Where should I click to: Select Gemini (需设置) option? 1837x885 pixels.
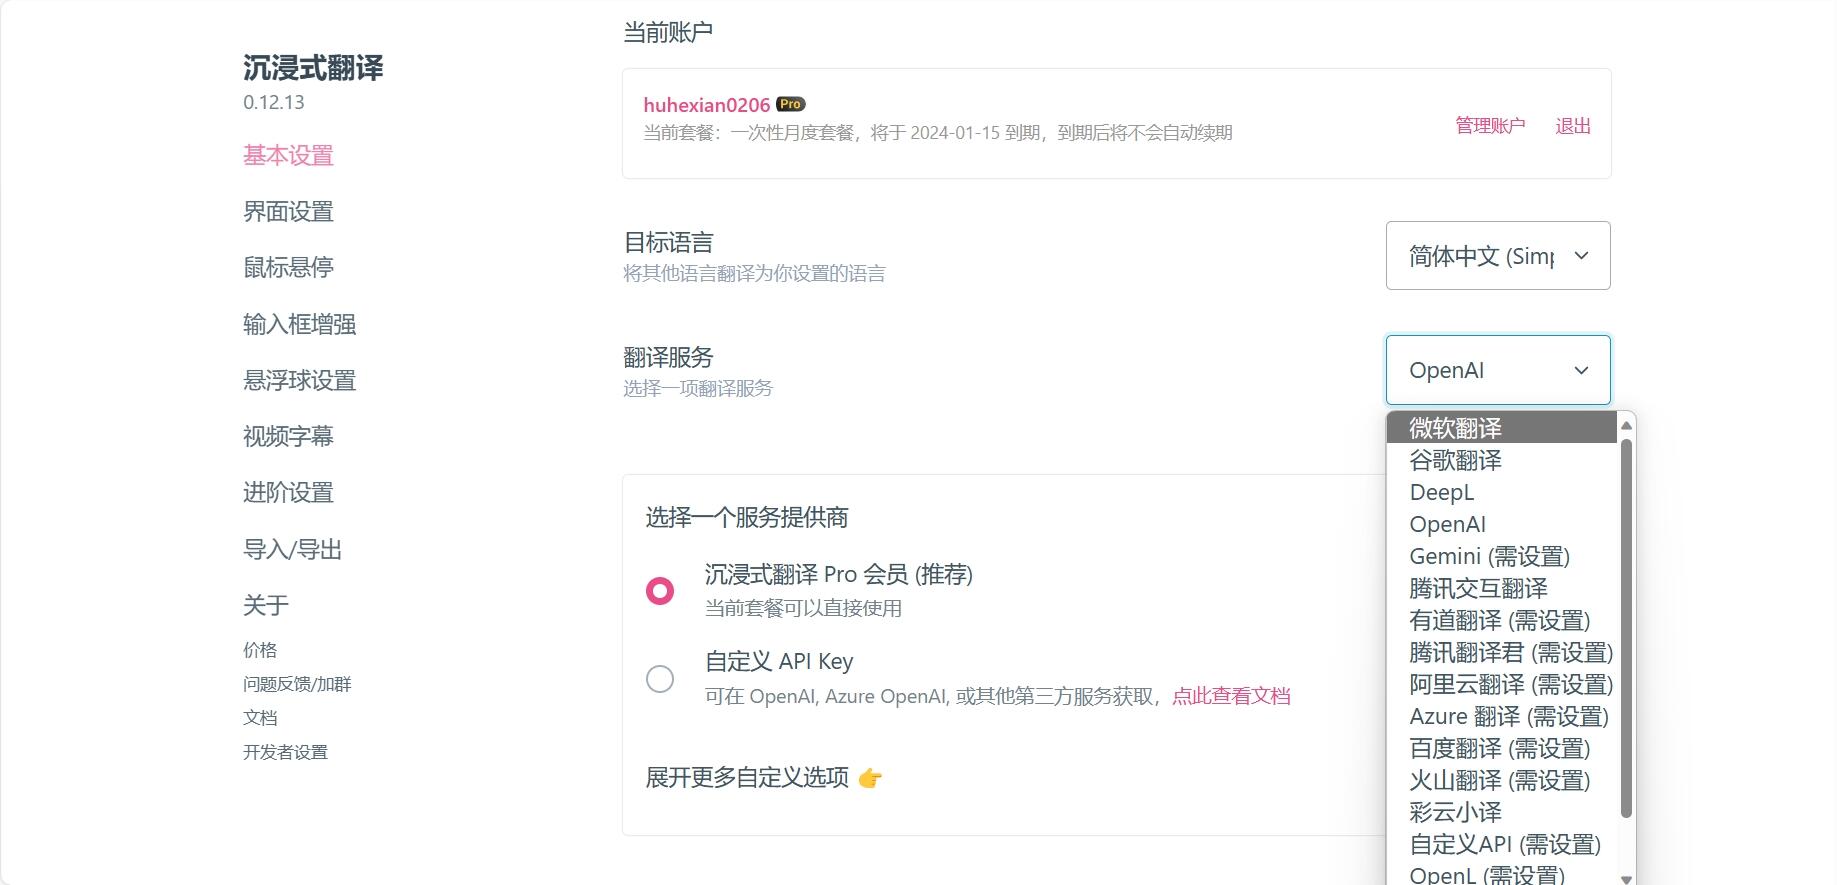[x=1501, y=556]
